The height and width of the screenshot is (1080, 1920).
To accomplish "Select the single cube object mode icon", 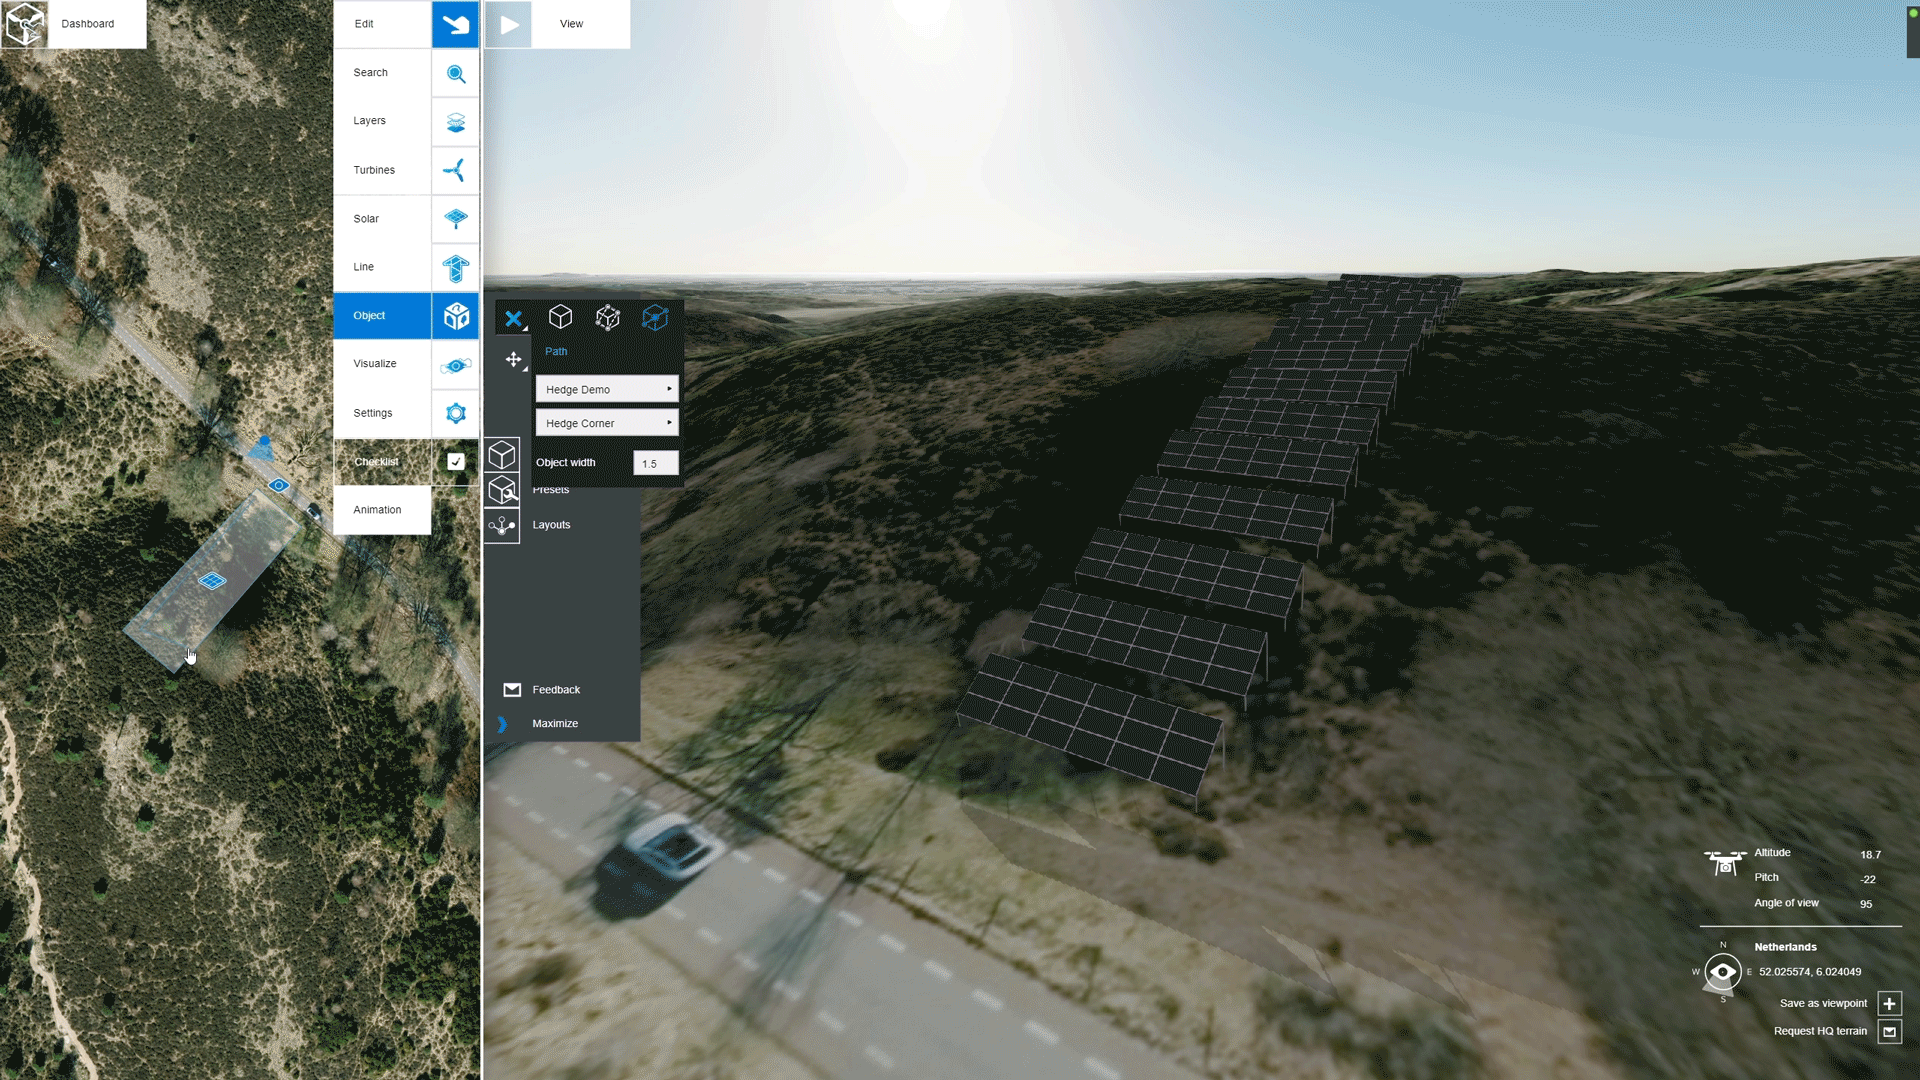I will click(560, 318).
